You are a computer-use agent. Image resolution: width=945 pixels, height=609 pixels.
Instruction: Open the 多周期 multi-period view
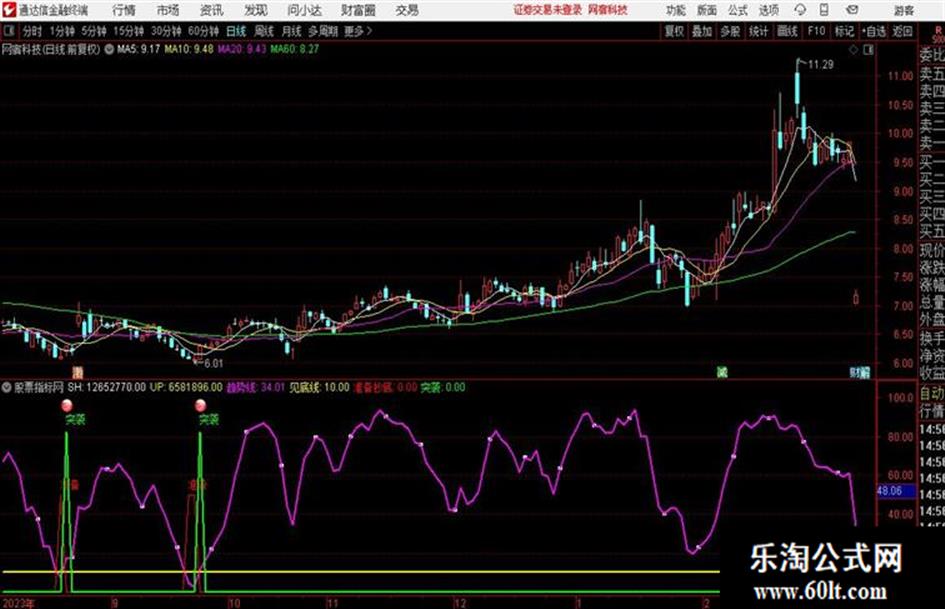click(323, 31)
